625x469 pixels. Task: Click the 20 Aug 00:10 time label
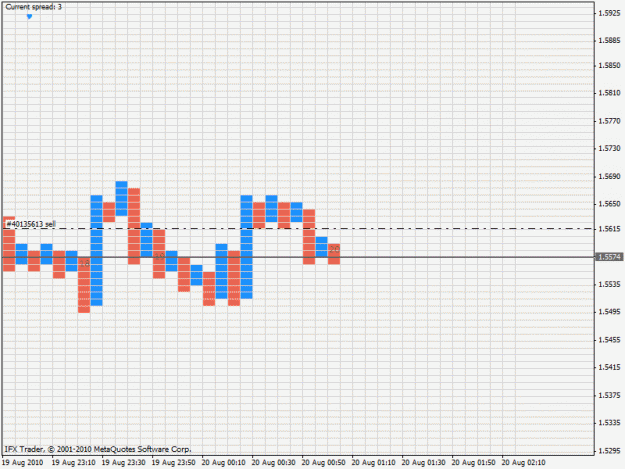224,463
